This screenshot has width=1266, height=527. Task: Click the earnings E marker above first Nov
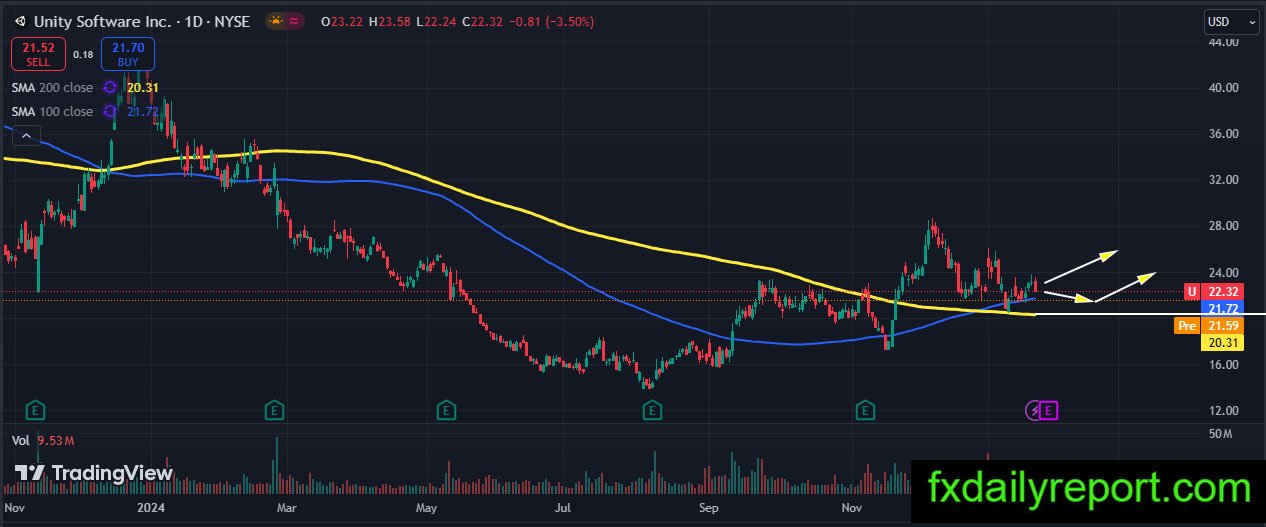(x=36, y=409)
